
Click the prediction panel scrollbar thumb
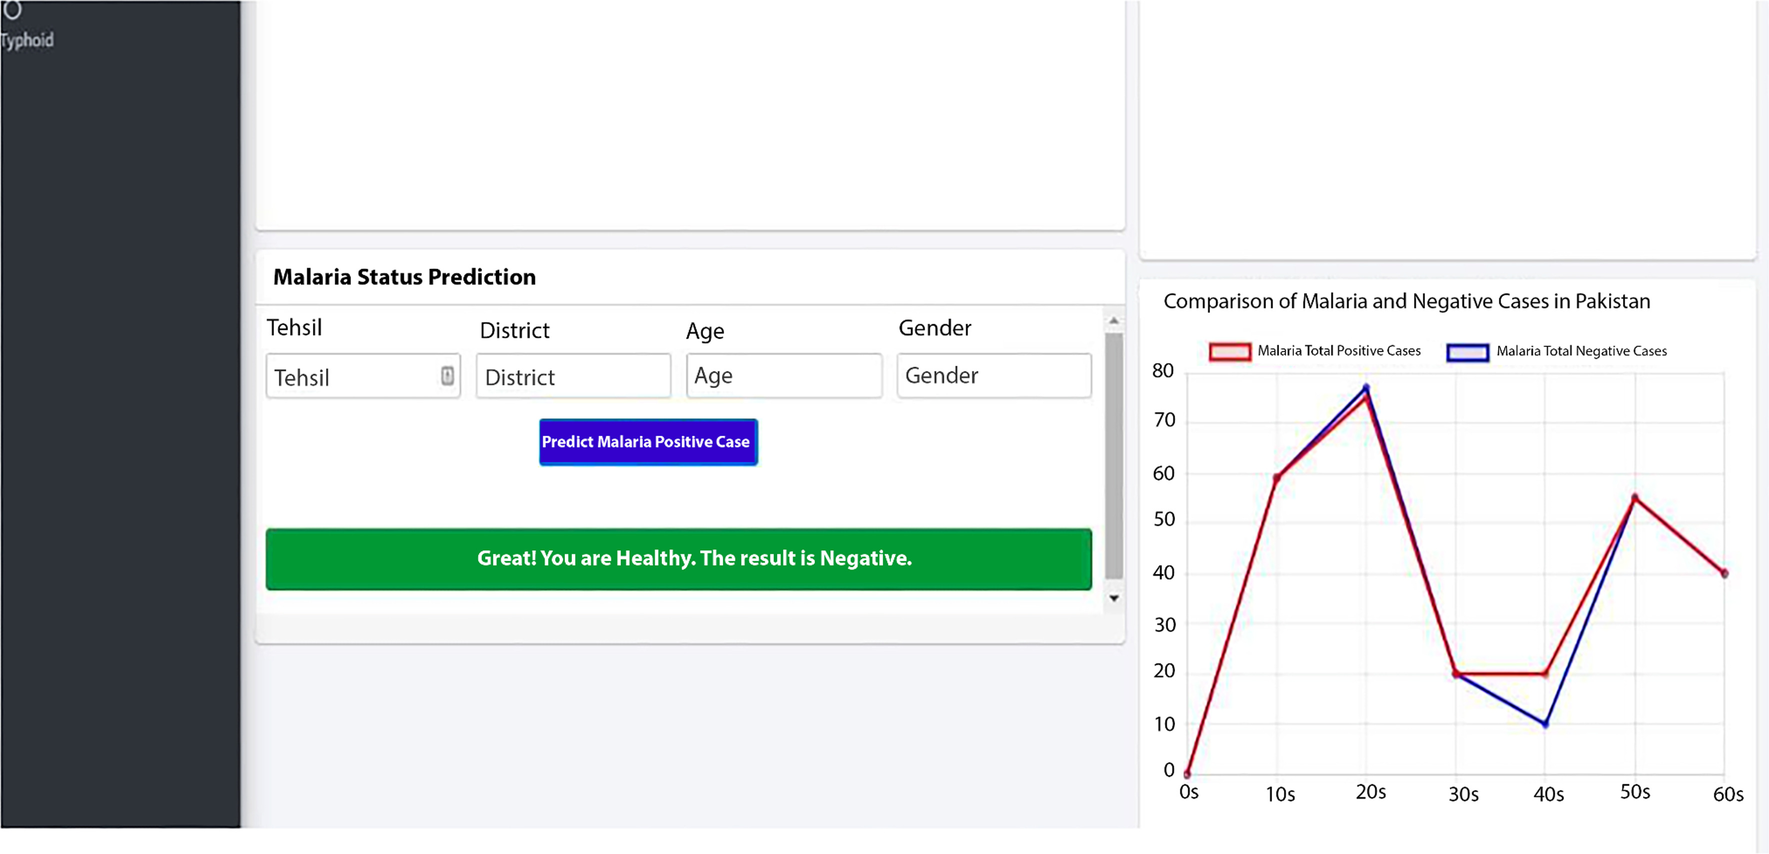click(1114, 456)
